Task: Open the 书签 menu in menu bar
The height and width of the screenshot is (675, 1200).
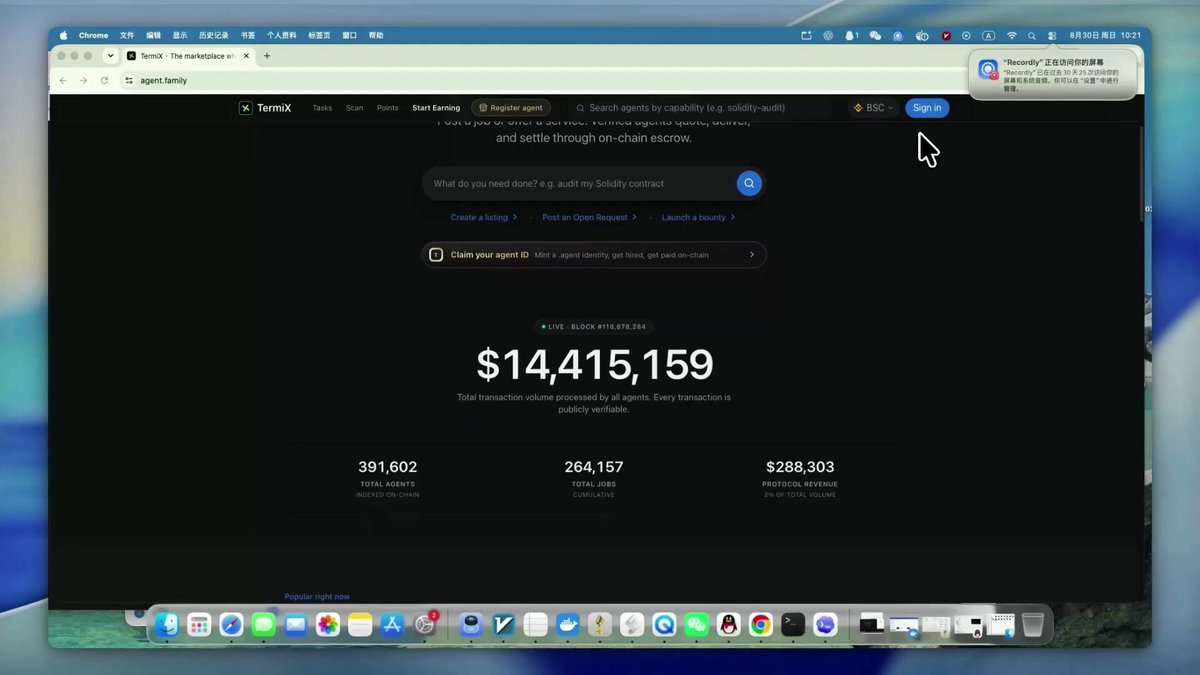Action: click(x=248, y=35)
